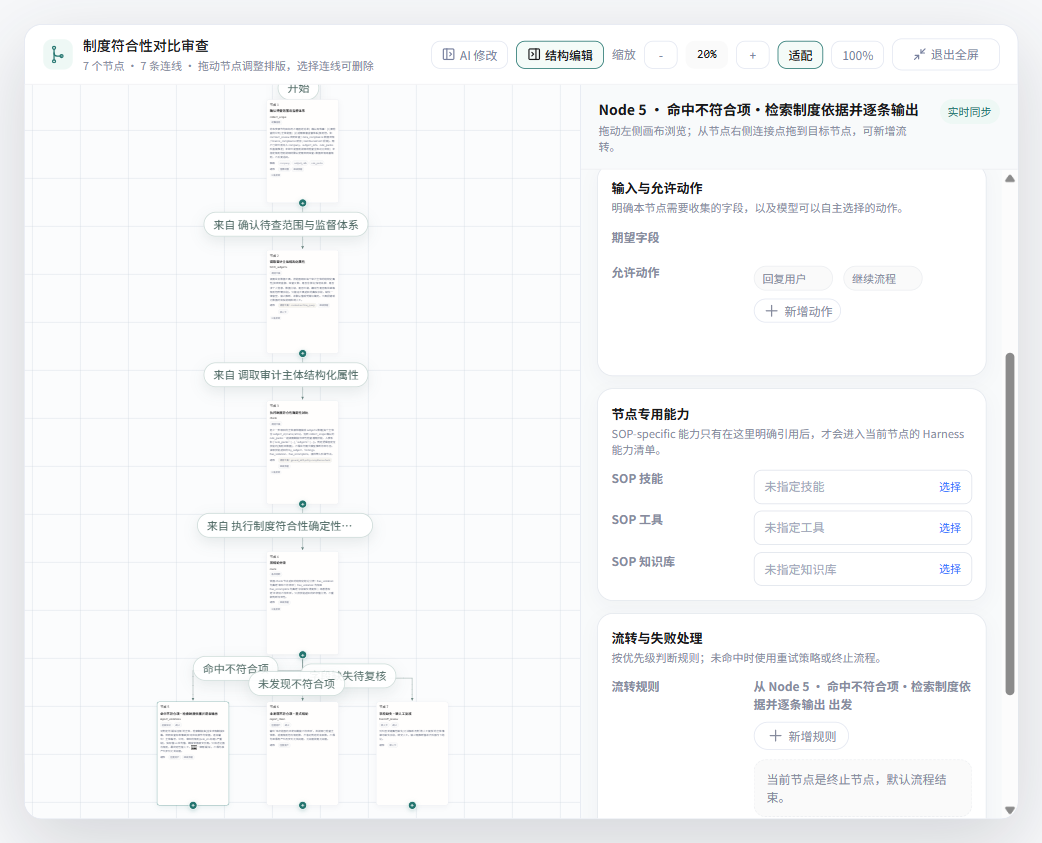Select the Node 1 card on the canvas
This screenshot has width=1042, height=843.
tap(302, 151)
